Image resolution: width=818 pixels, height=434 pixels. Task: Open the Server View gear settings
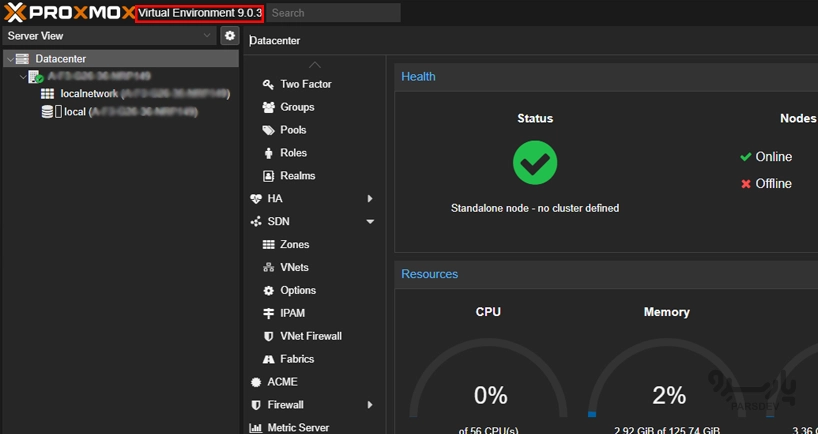coord(230,35)
